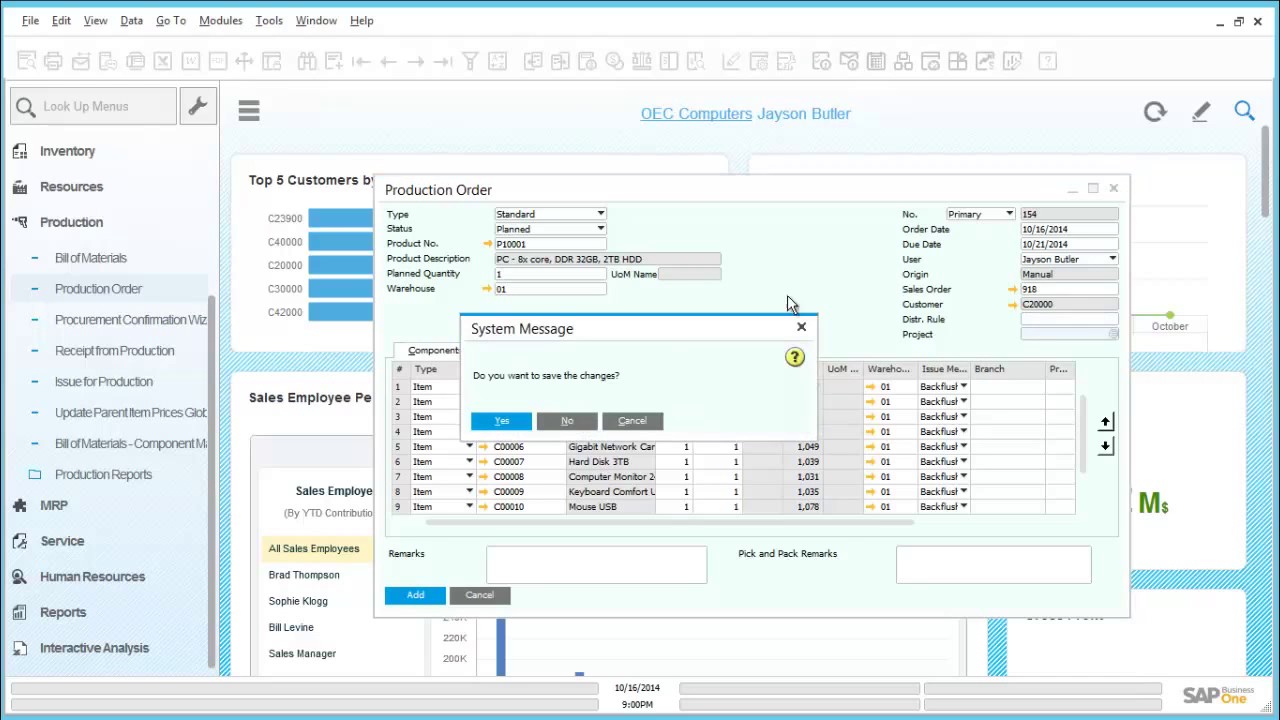
Task: Open the File menu
Action: click(30, 20)
